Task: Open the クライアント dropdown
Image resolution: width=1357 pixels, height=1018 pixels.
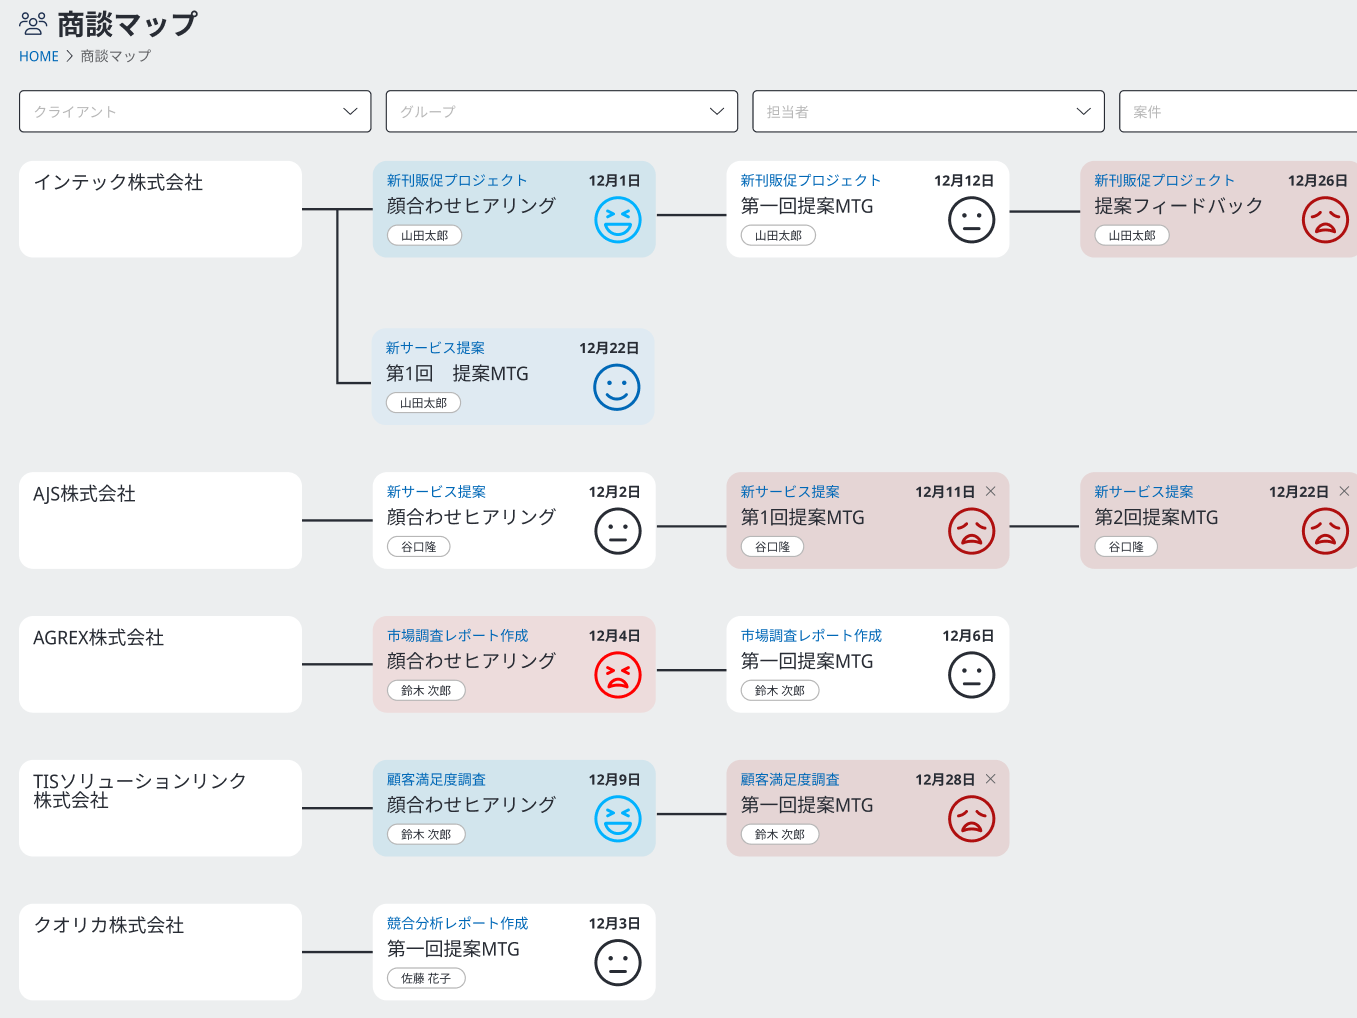Action: [195, 111]
